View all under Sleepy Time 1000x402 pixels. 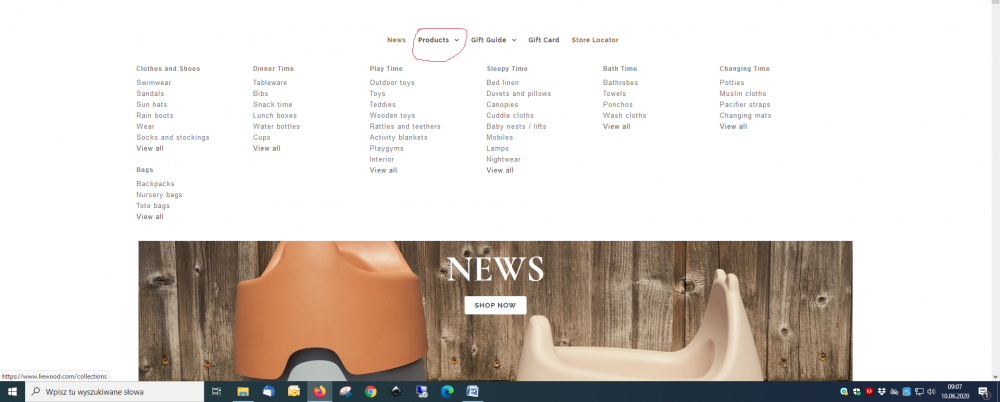500,170
